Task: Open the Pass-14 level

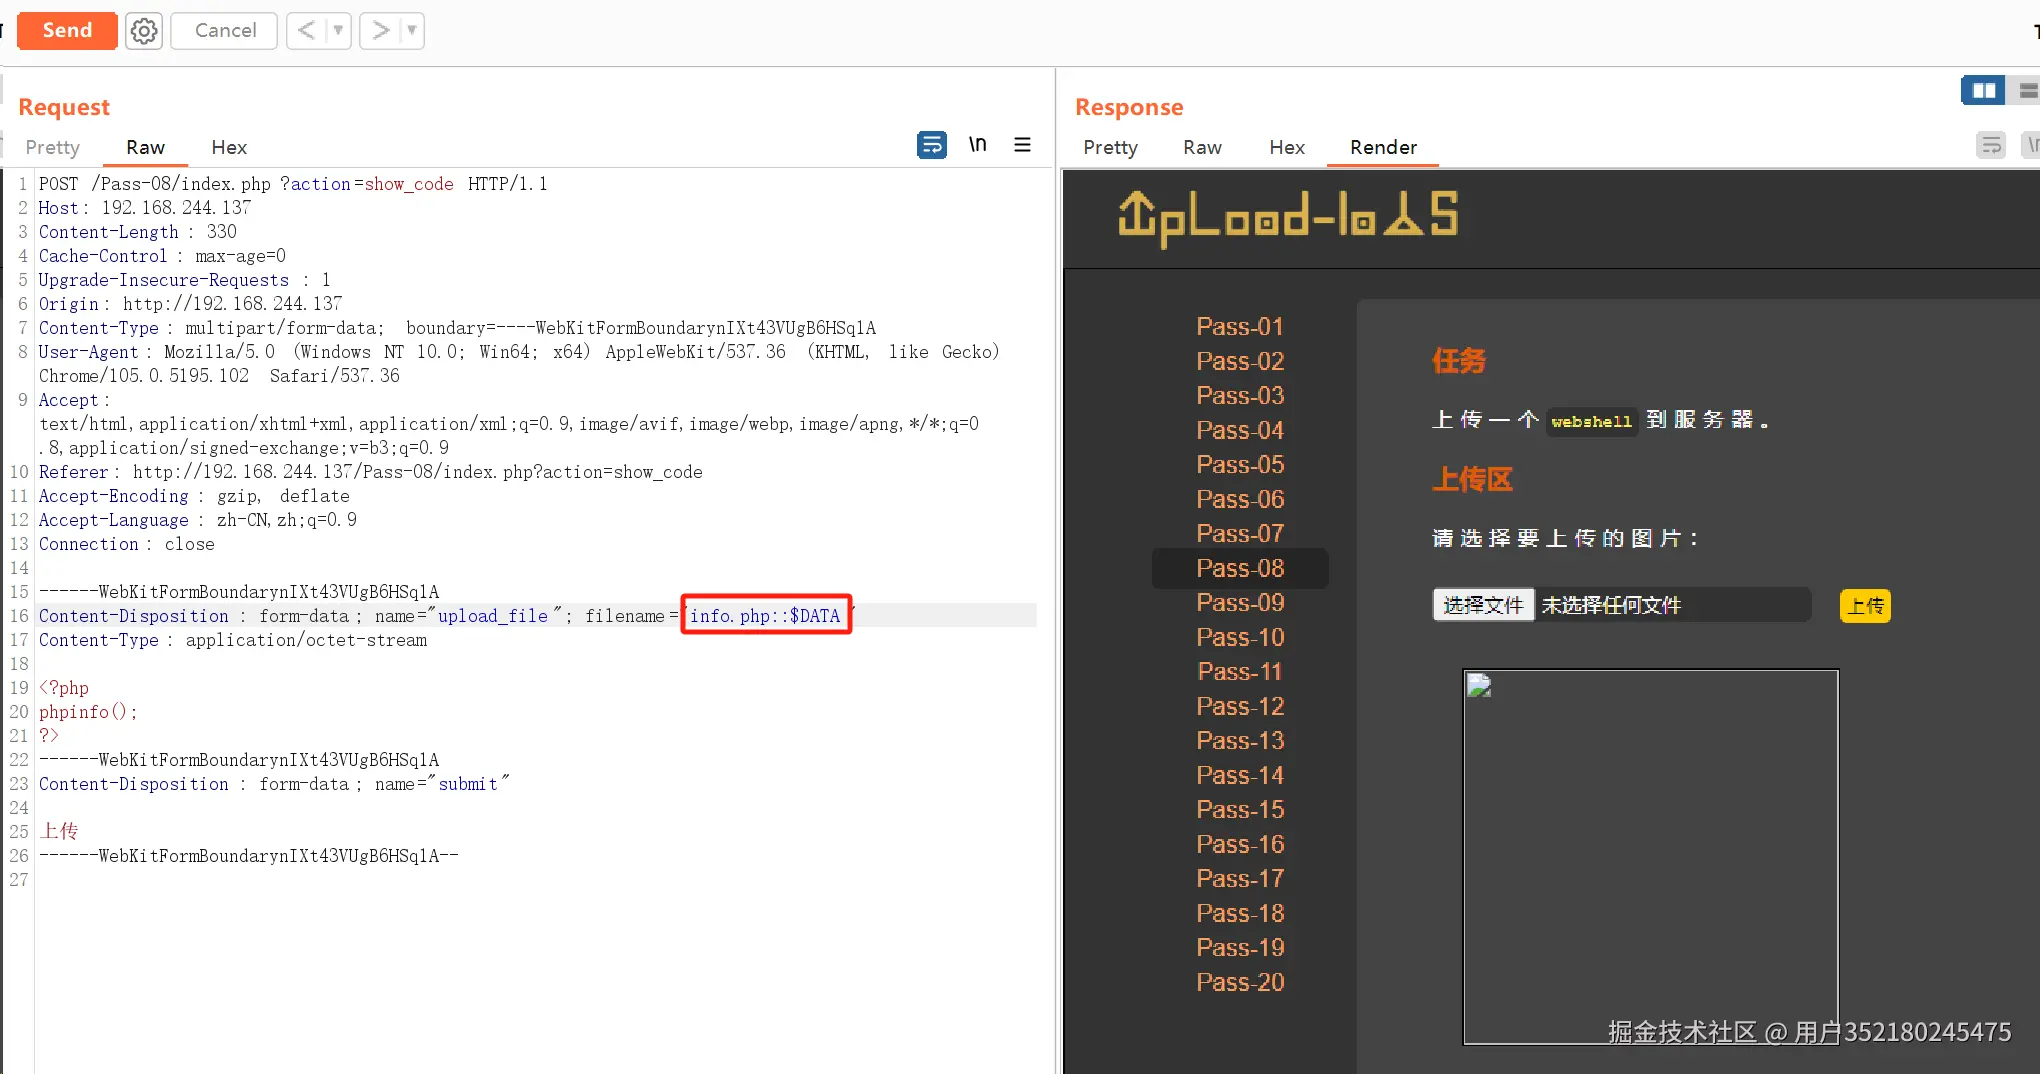Action: coord(1240,775)
